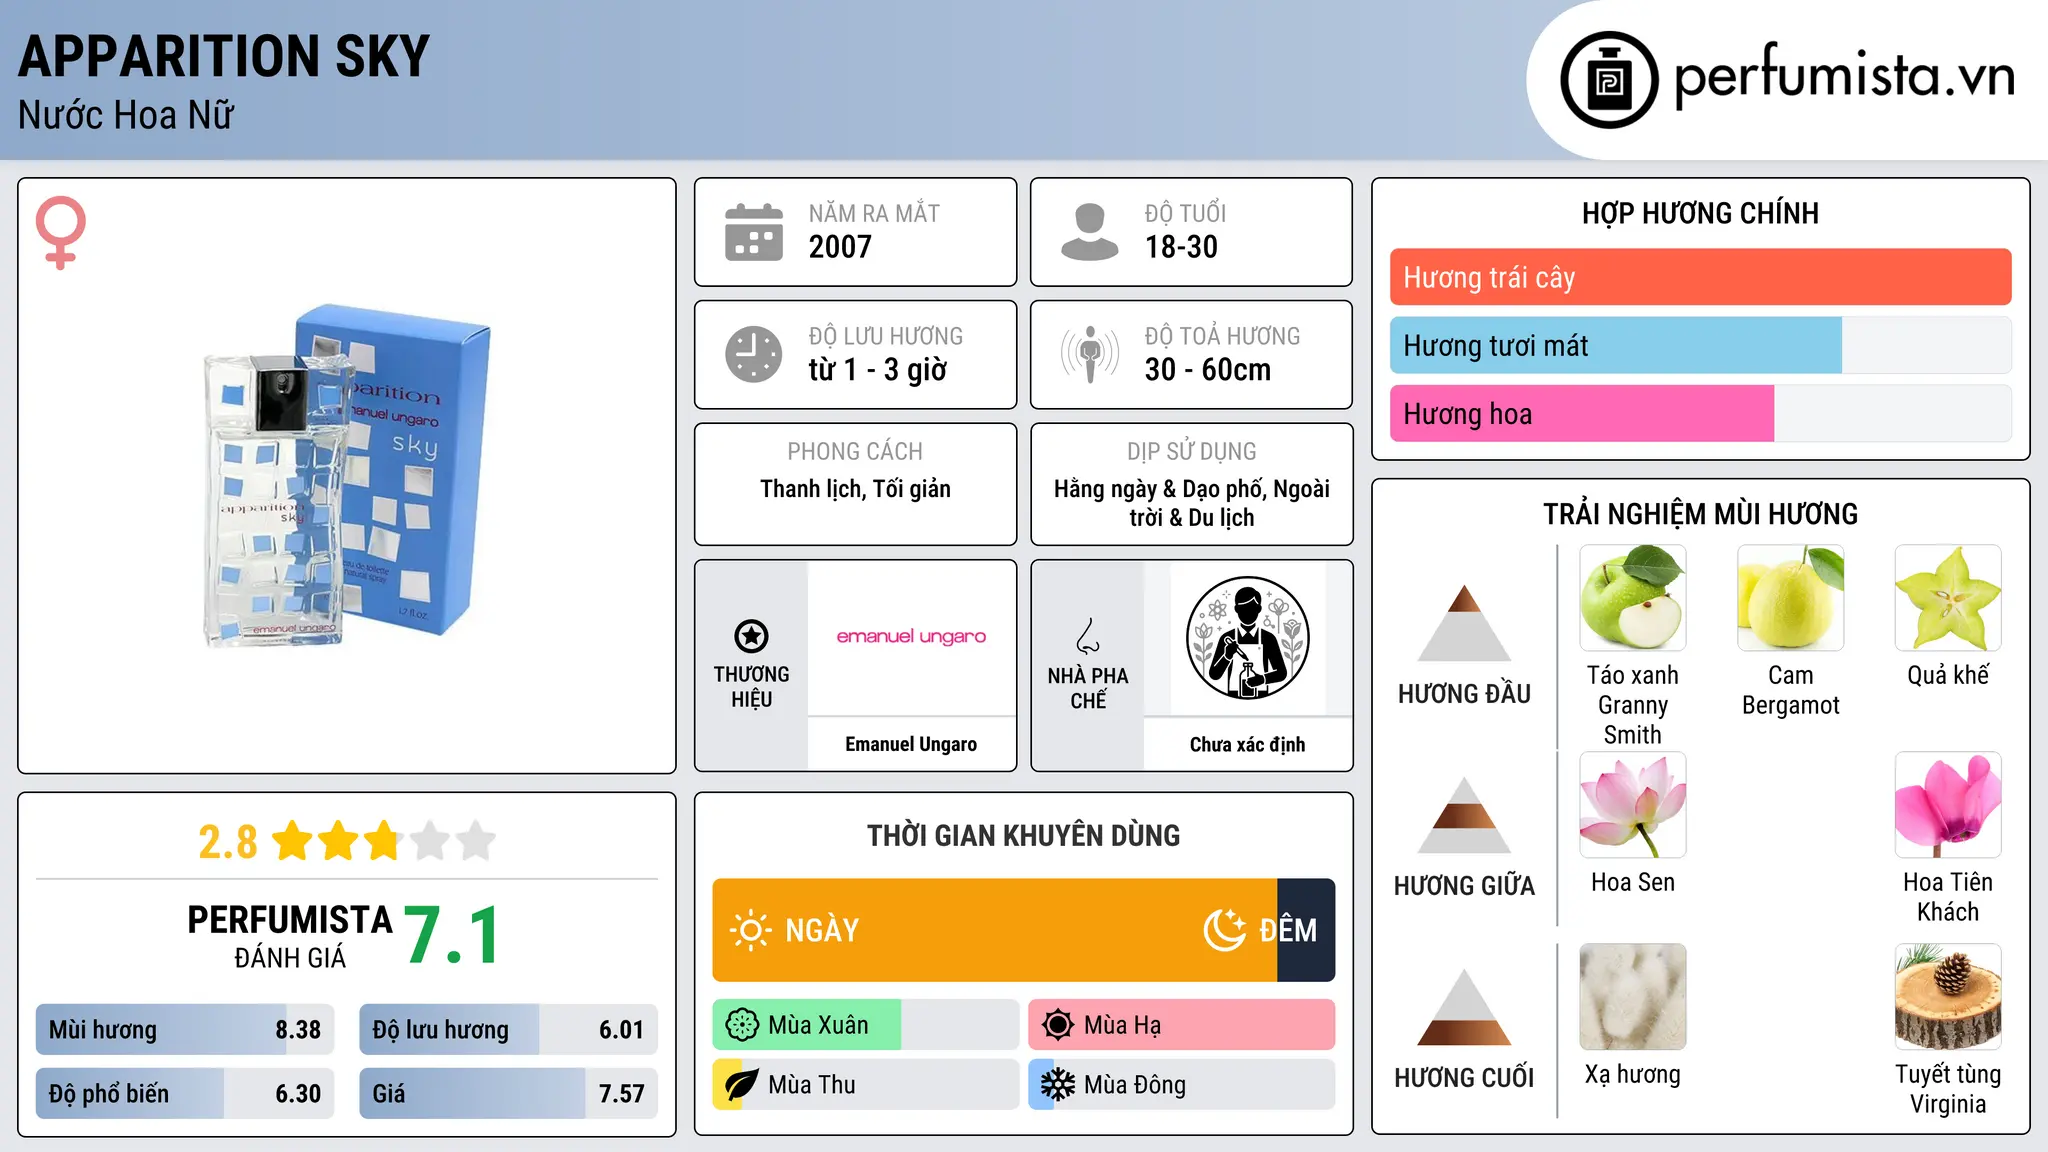
Task: Click the clock icon beside Độ lưu hương
Action: 754,354
